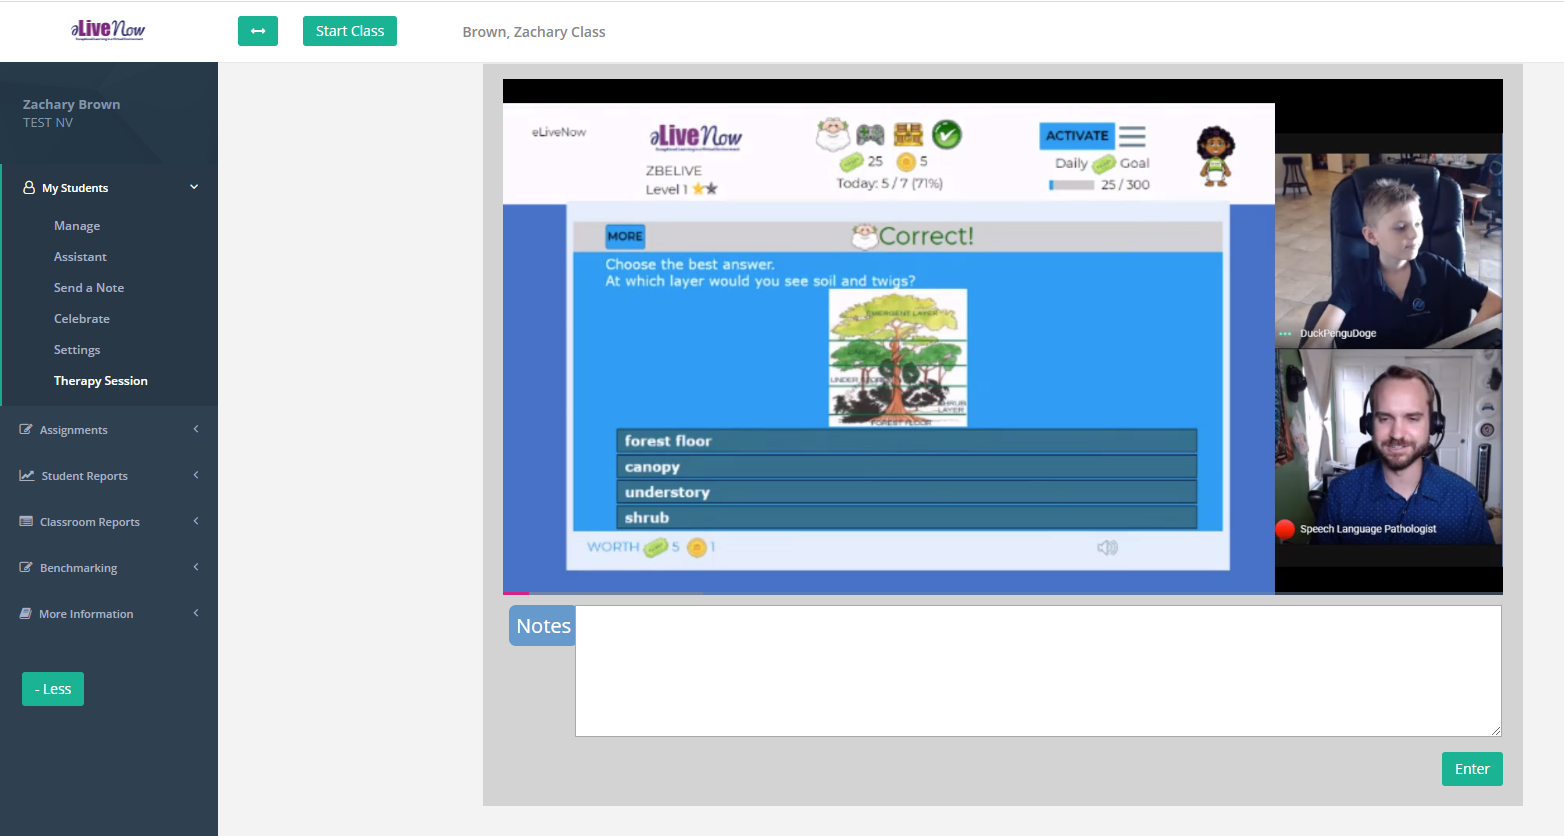
Task: Click the red recording indicator dot
Action: click(1285, 529)
